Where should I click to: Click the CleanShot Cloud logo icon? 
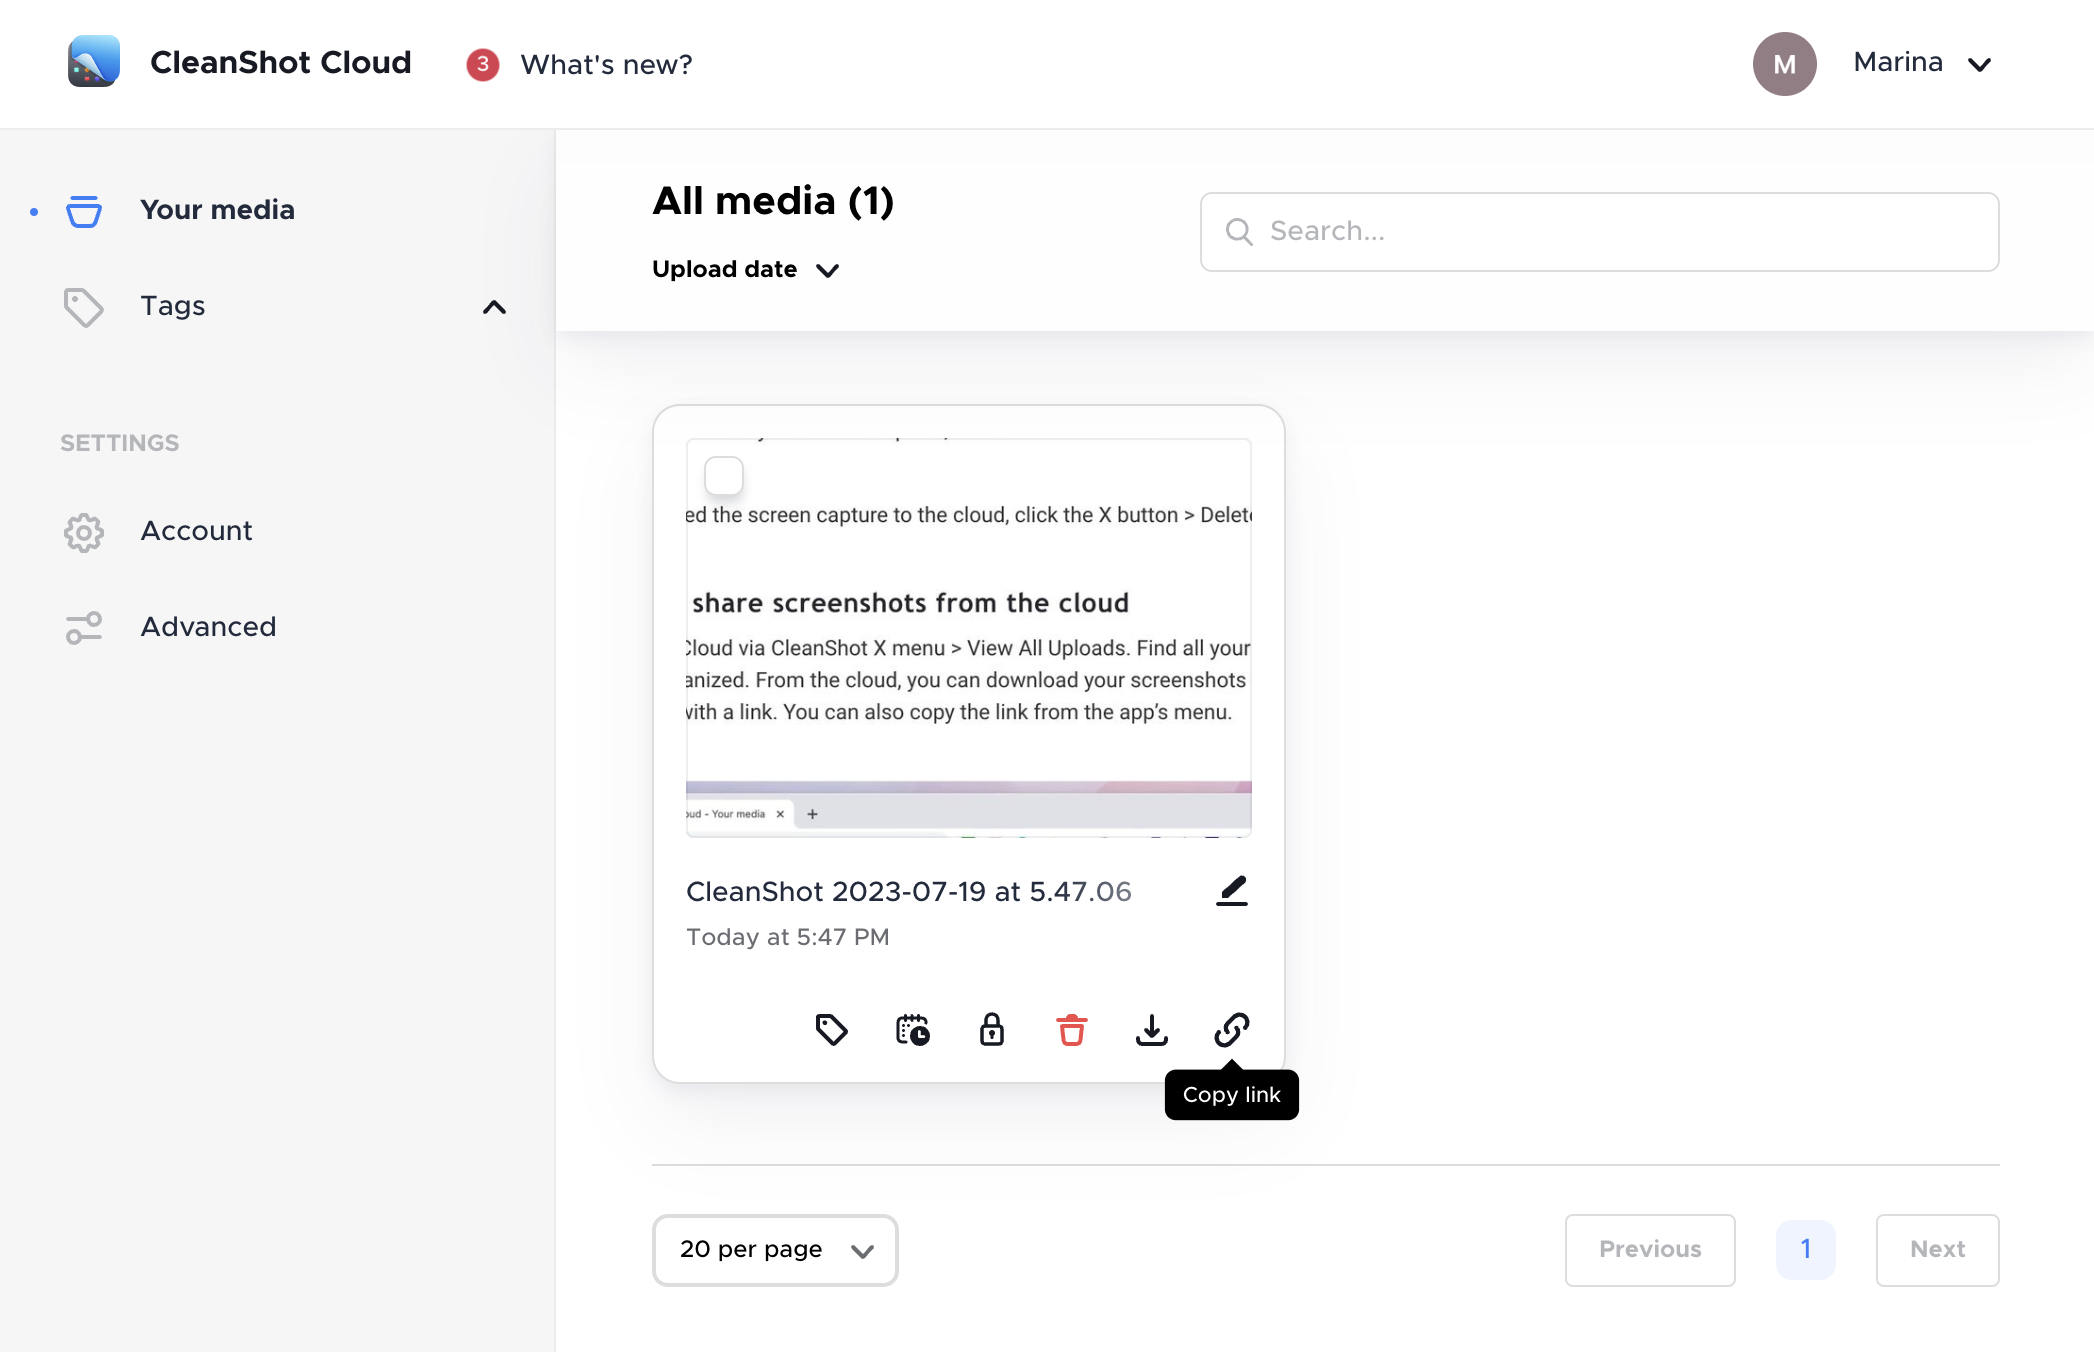[x=94, y=62]
